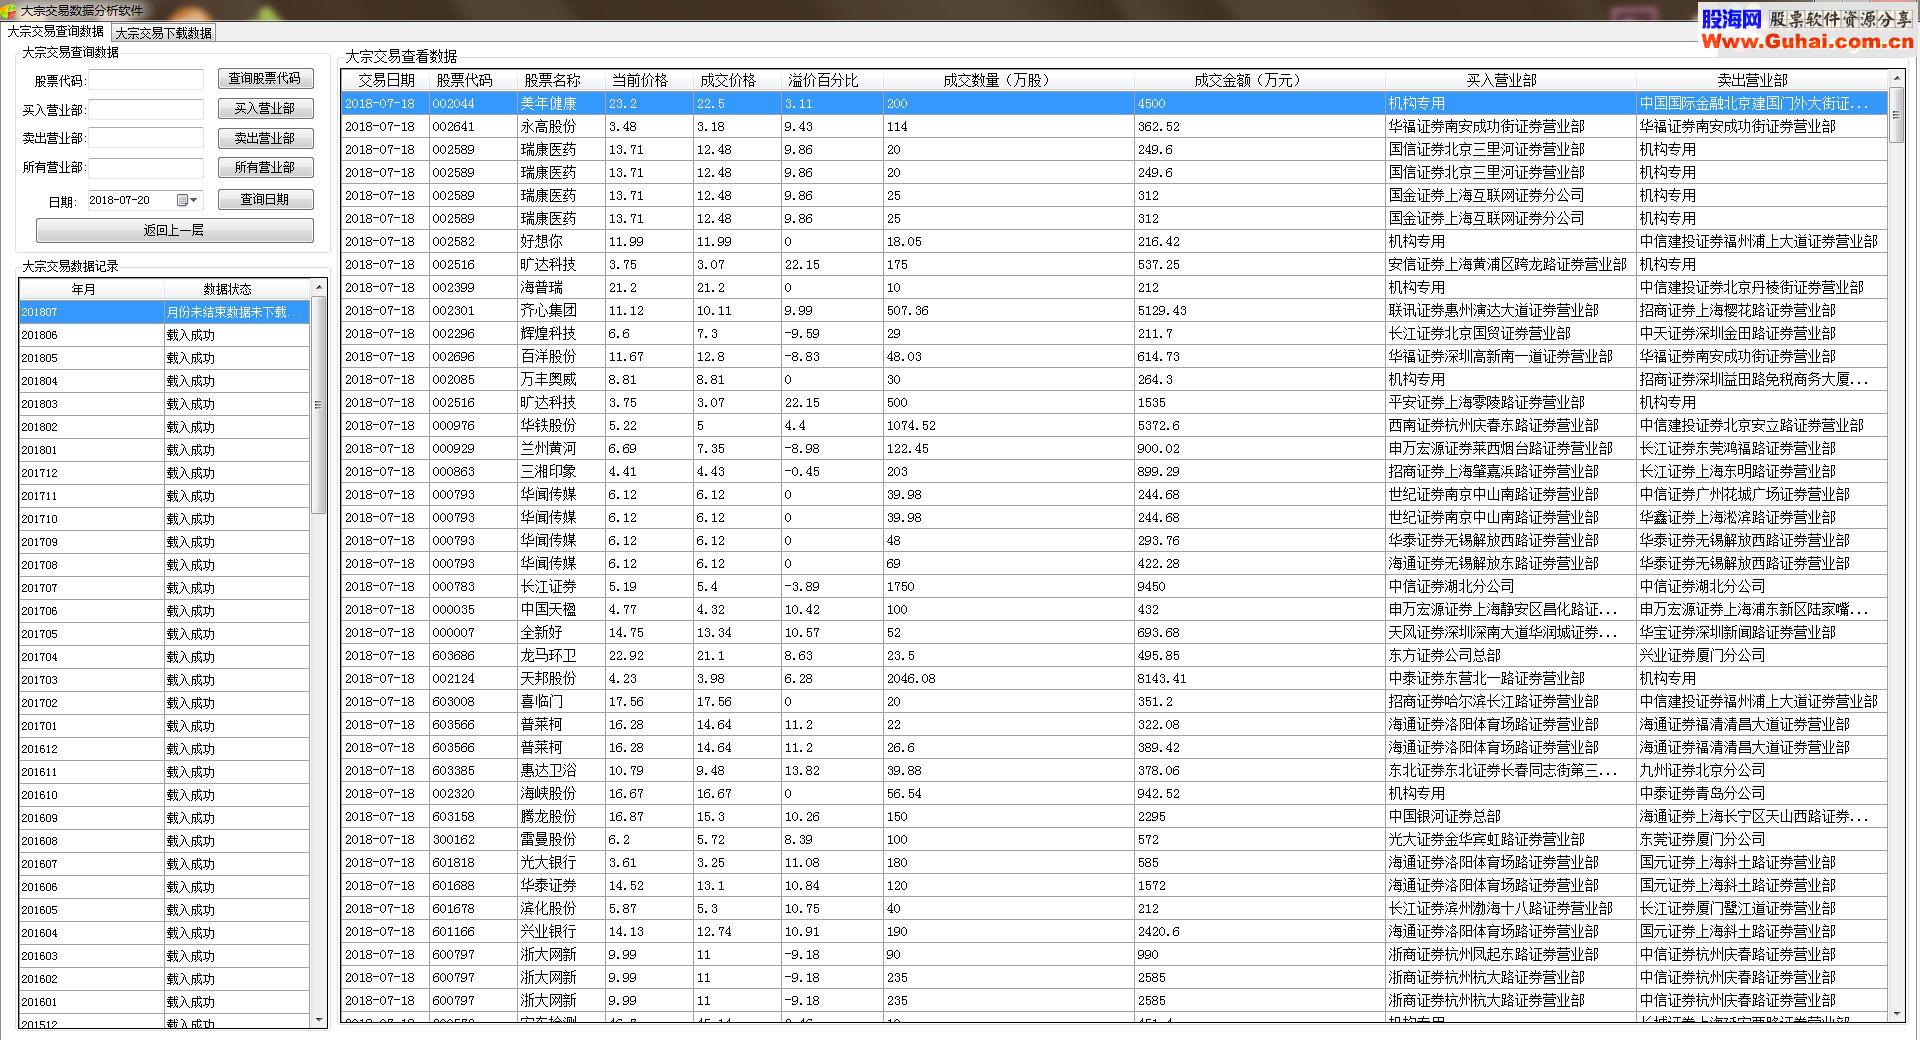
Task: Select the 大宗交易查询数据 tab
Action: pyautogui.click(x=55, y=32)
